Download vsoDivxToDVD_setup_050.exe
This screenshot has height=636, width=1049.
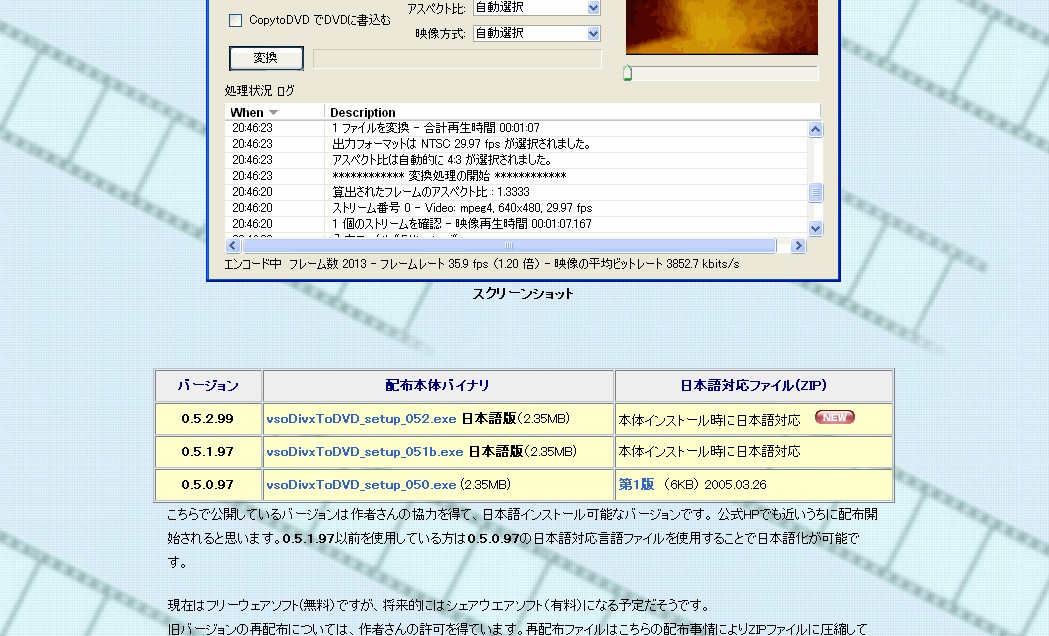[x=361, y=485]
